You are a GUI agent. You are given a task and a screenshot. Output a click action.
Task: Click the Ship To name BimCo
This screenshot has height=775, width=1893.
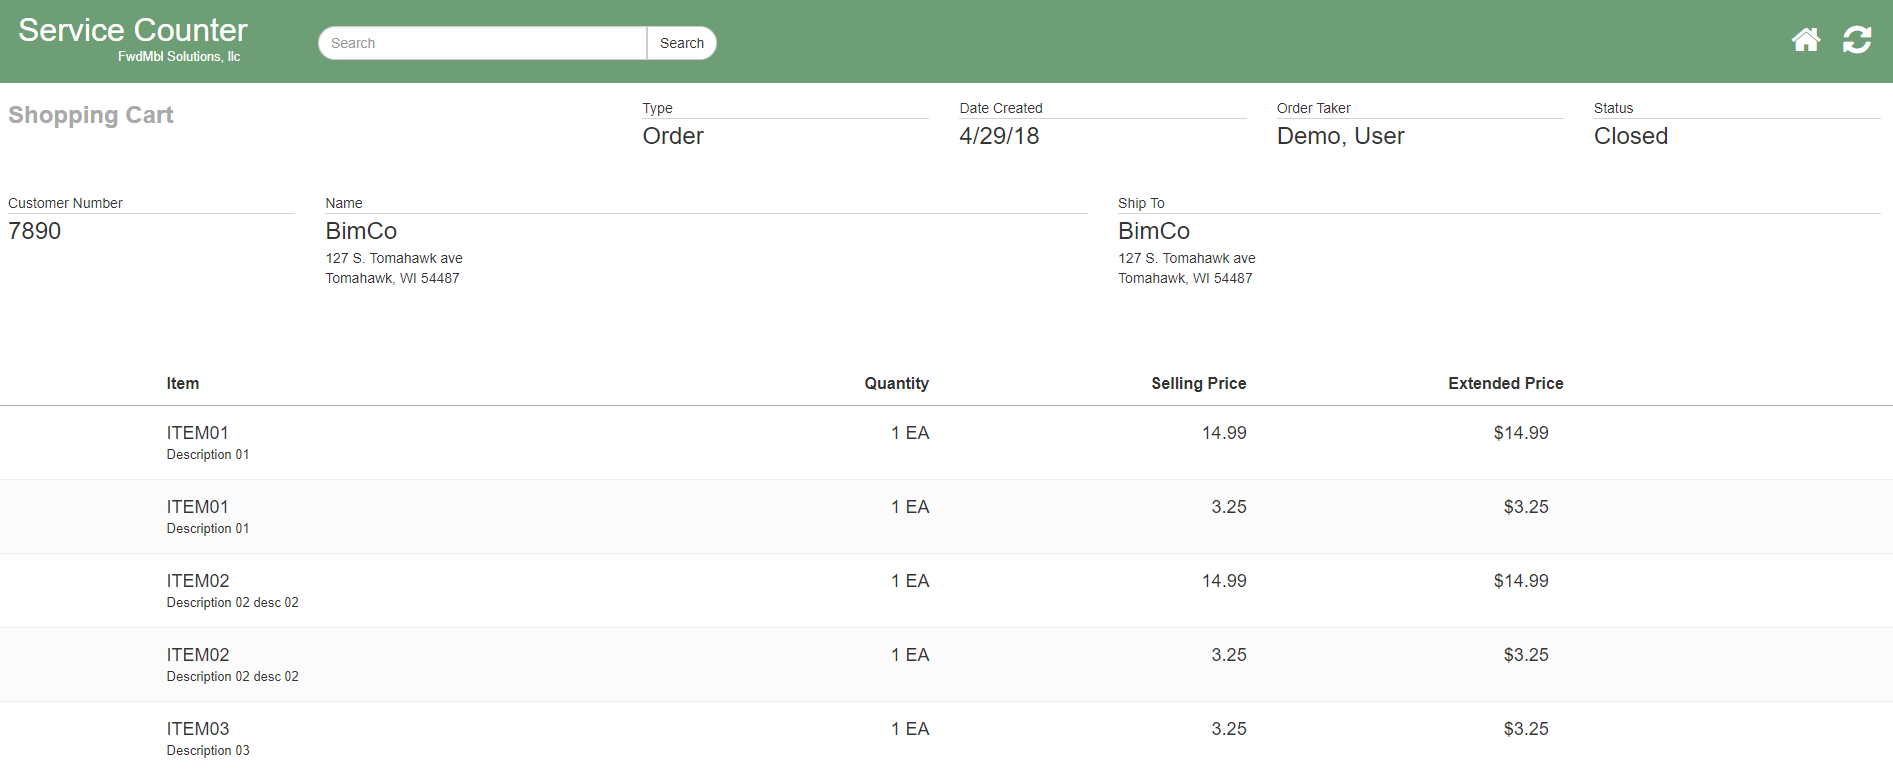click(x=1153, y=231)
